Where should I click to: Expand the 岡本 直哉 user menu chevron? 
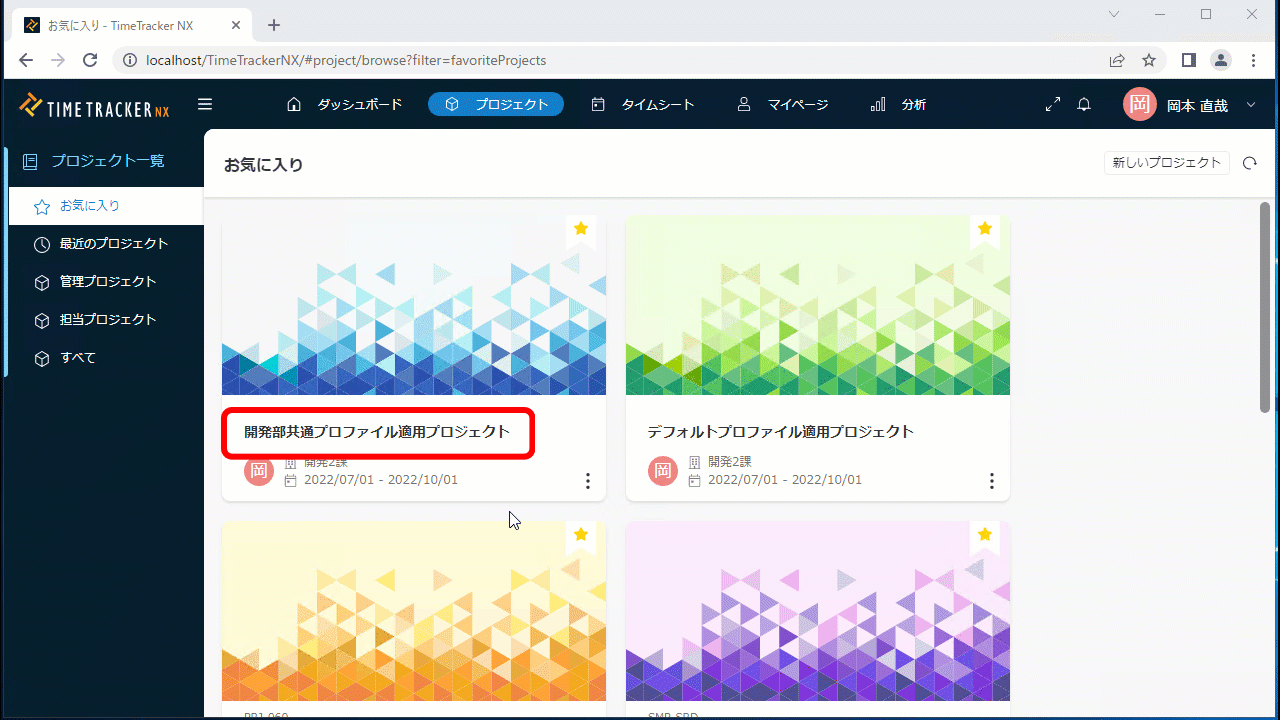1251,105
